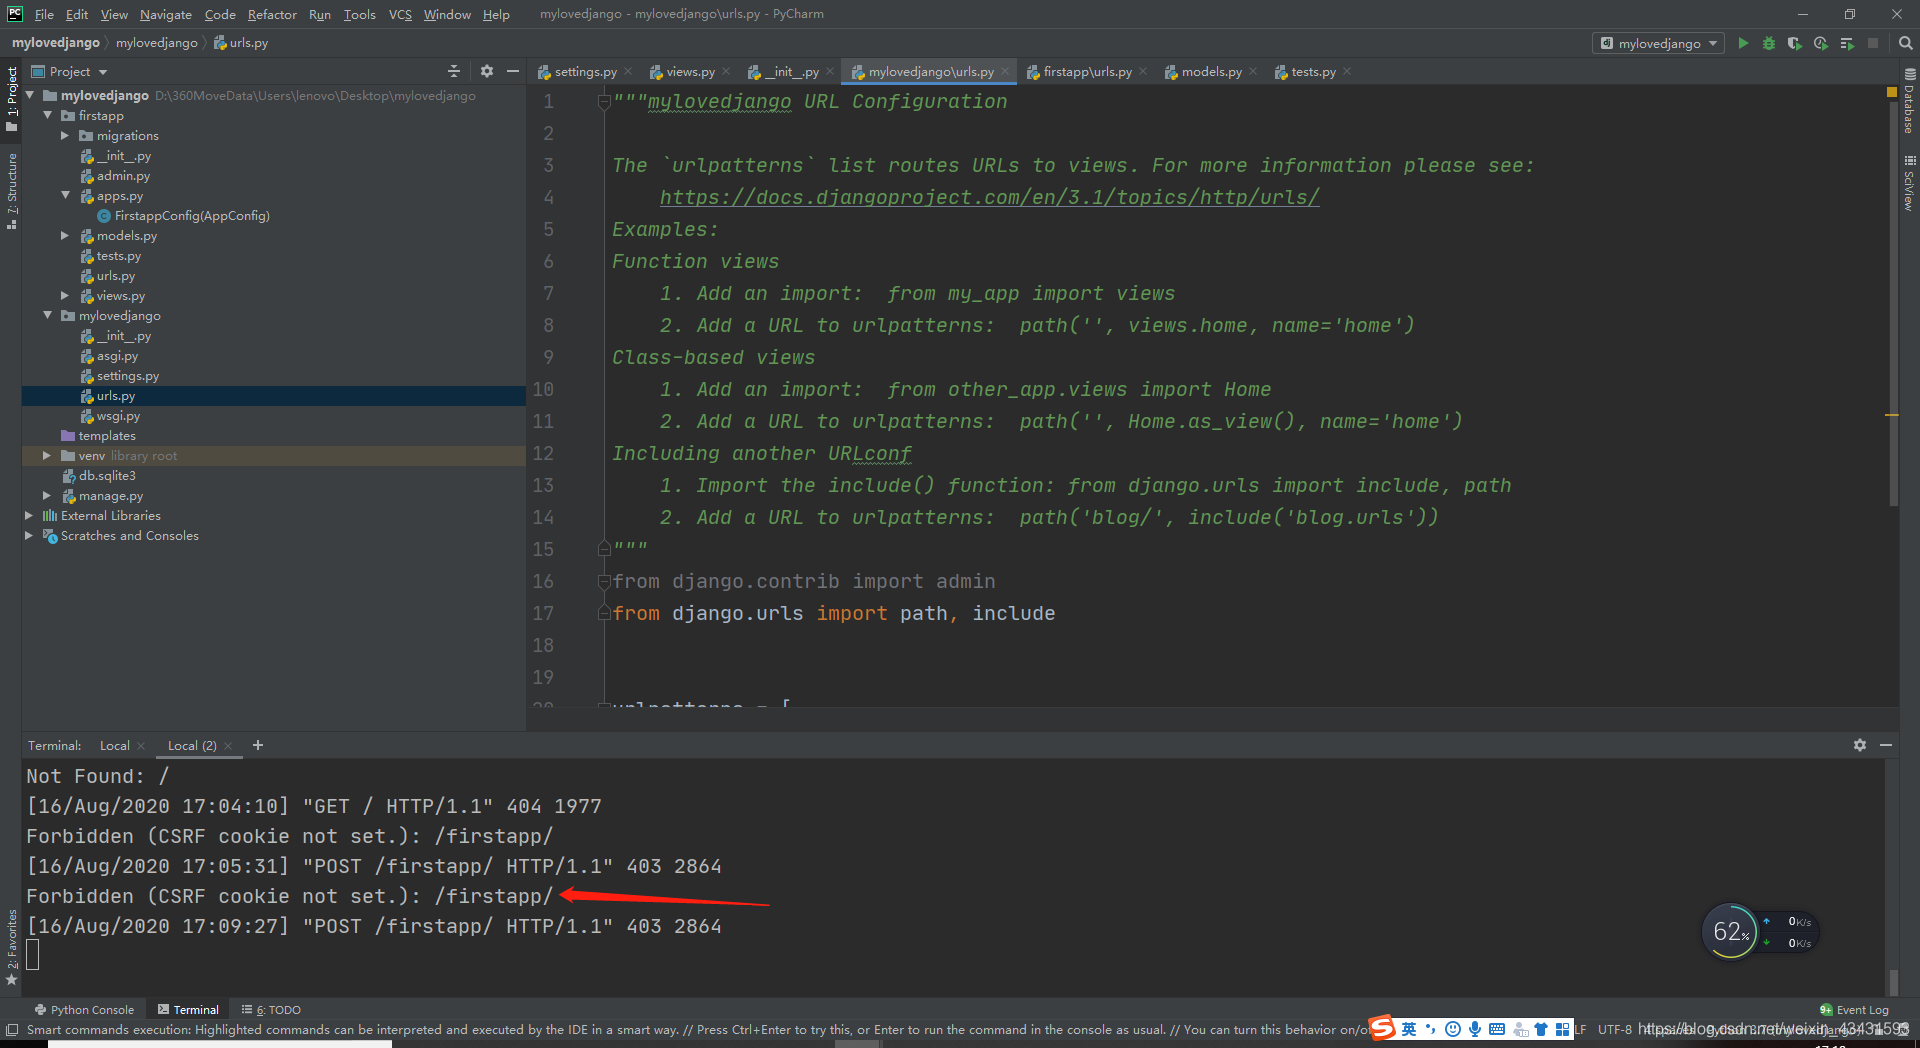1920x1048 pixels.
Task: Open the Navigate menu
Action: pyautogui.click(x=166, y=14)
